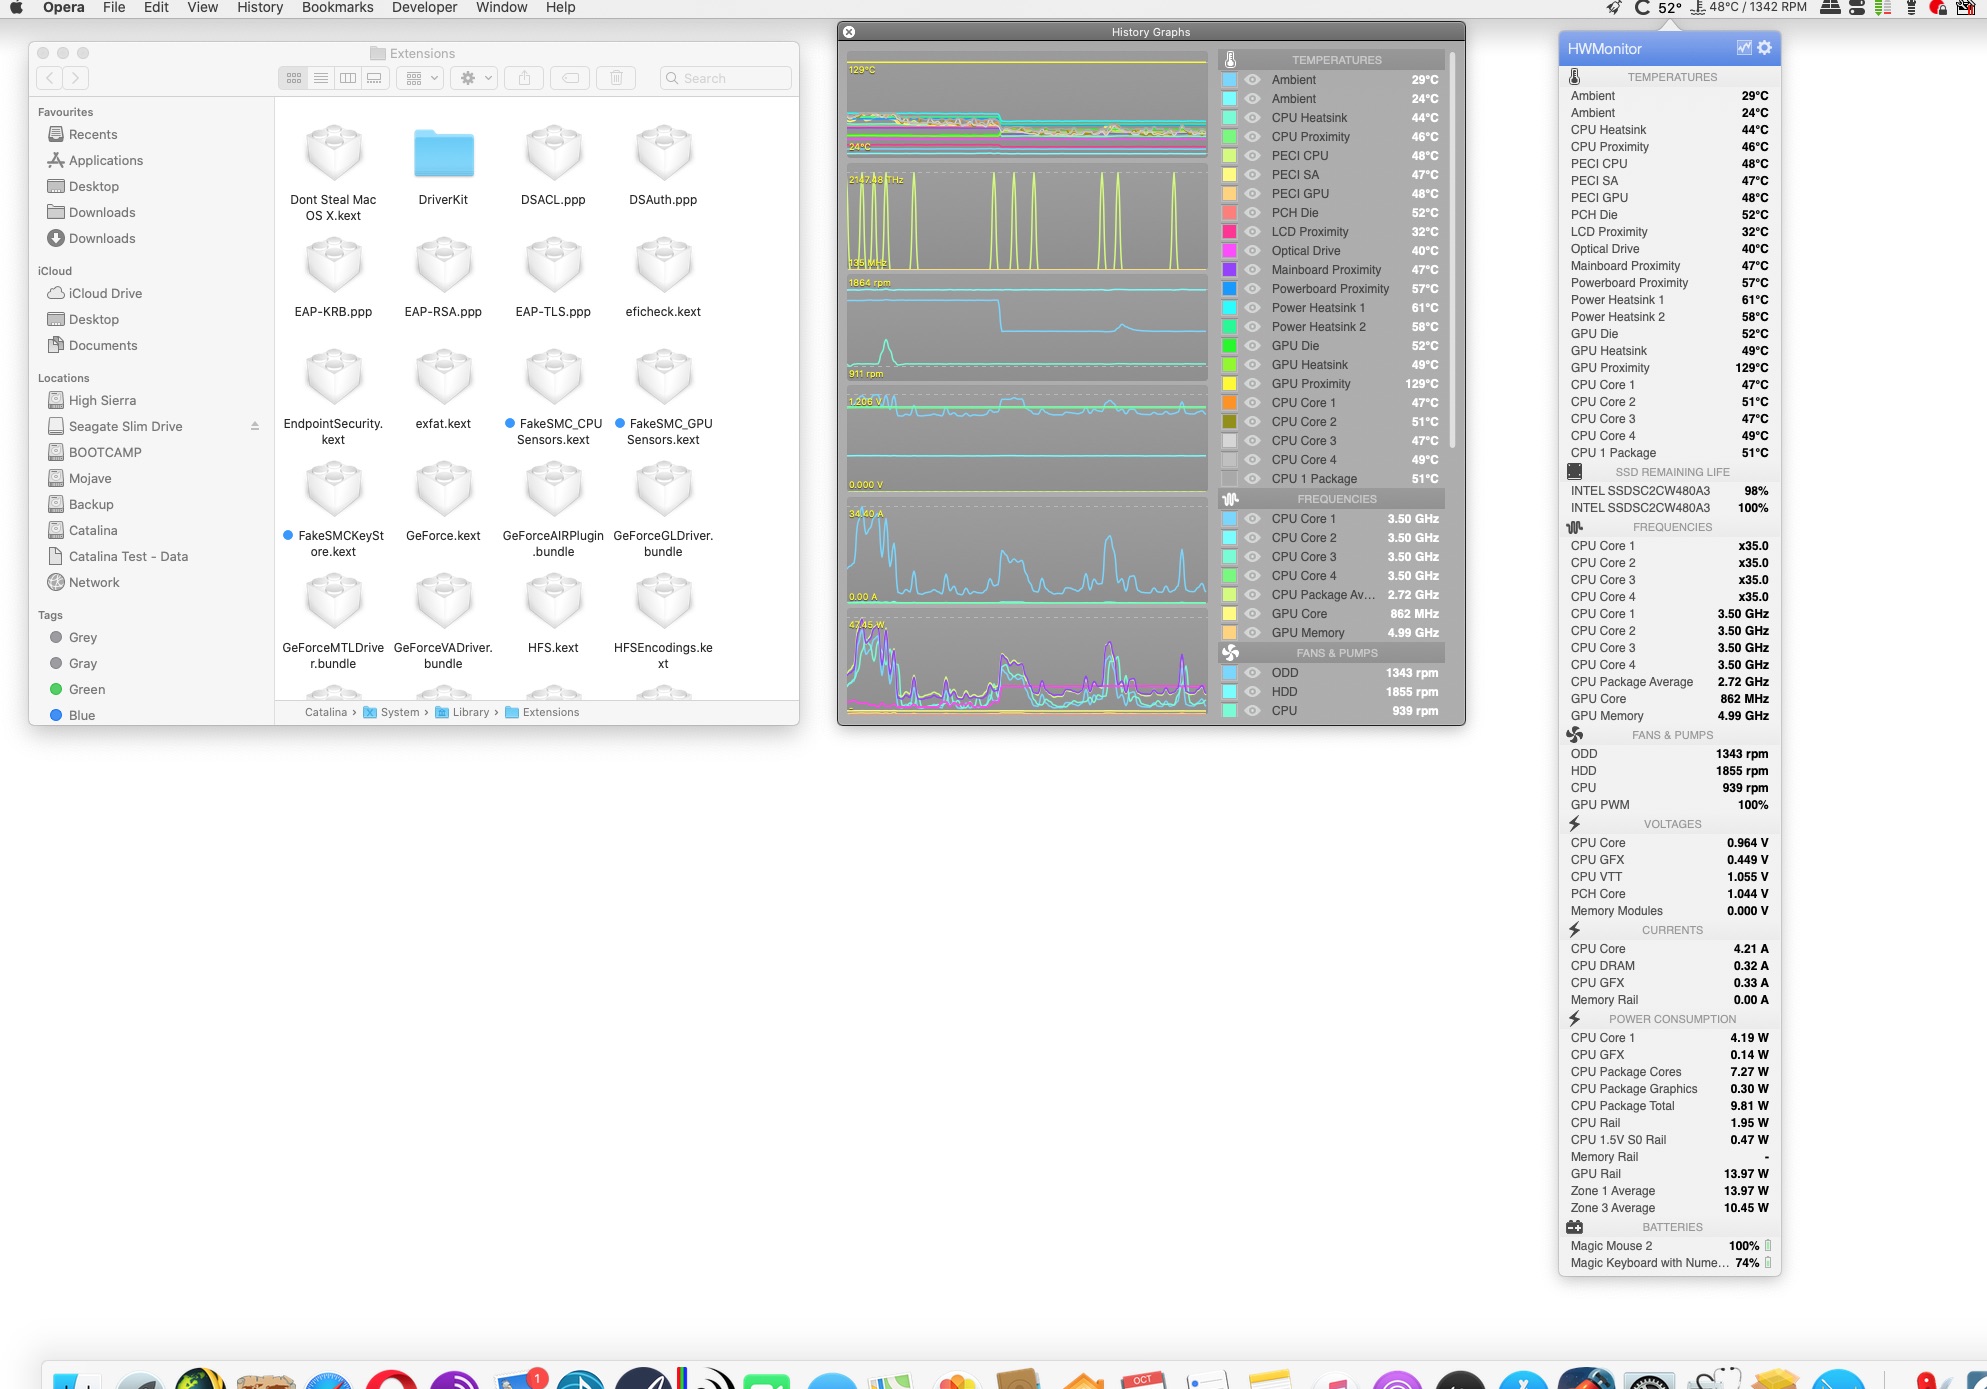Click the Finder share toolbar icon
Viewport: 1987px width, 1389px height.
[x=524, y=78]
